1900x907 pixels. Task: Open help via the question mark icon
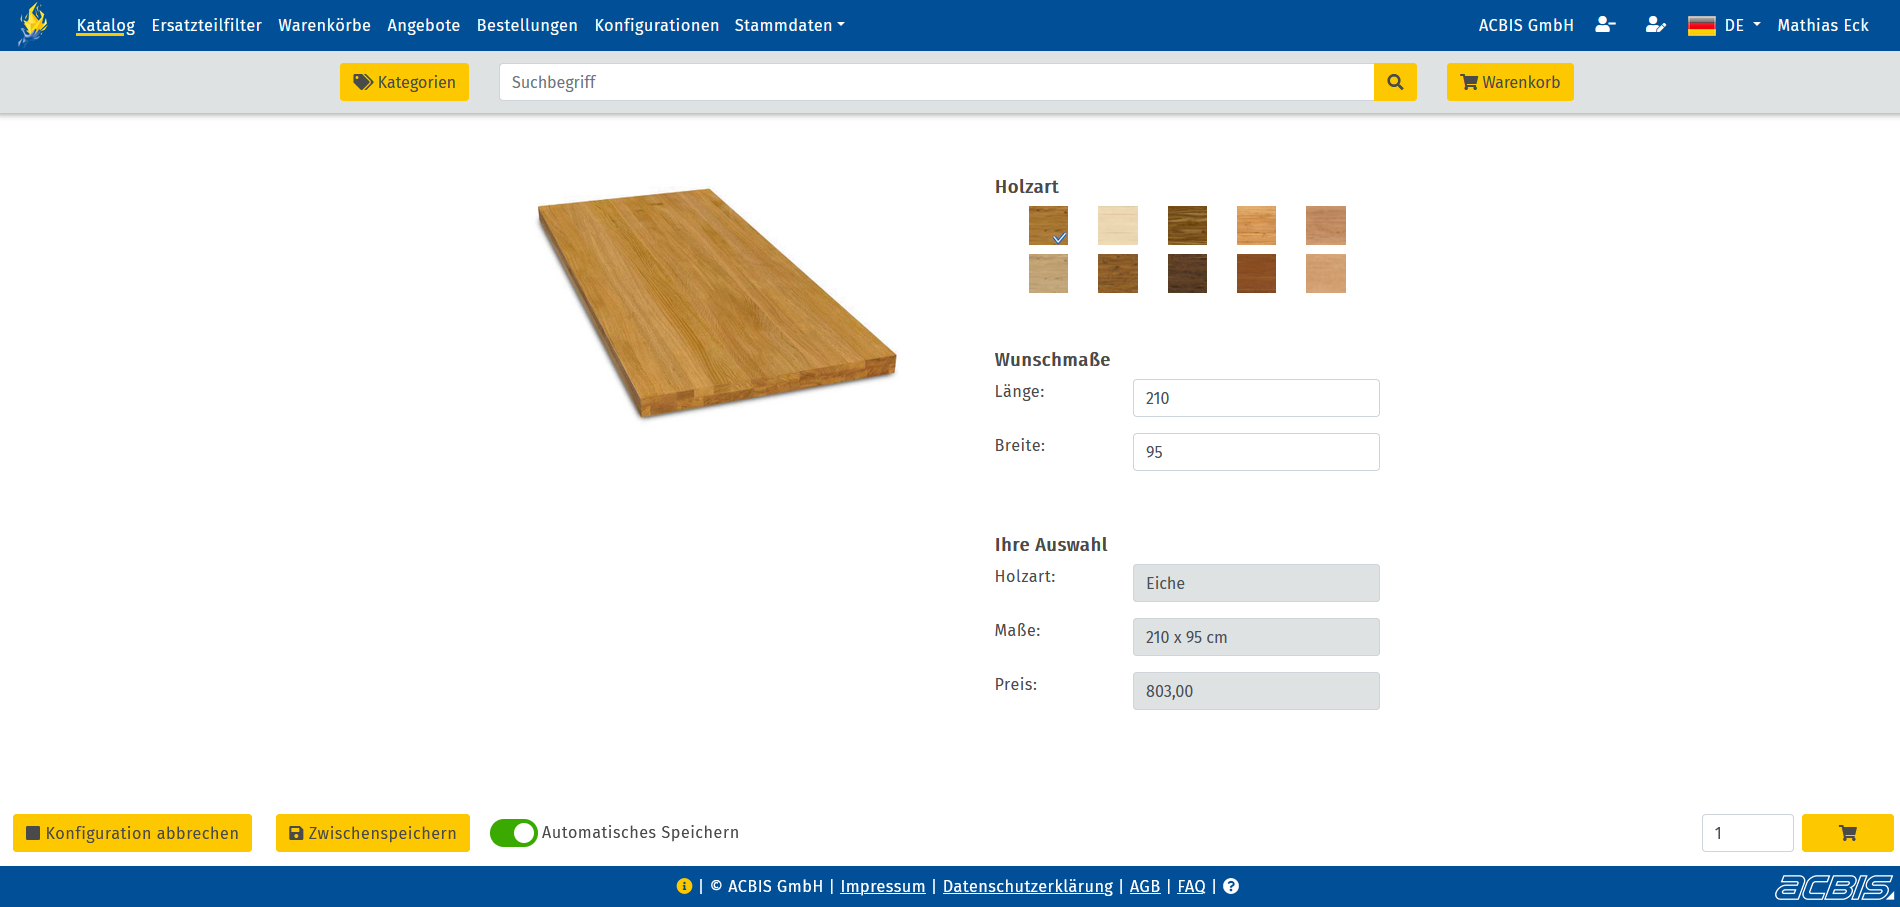(1231, 886)
